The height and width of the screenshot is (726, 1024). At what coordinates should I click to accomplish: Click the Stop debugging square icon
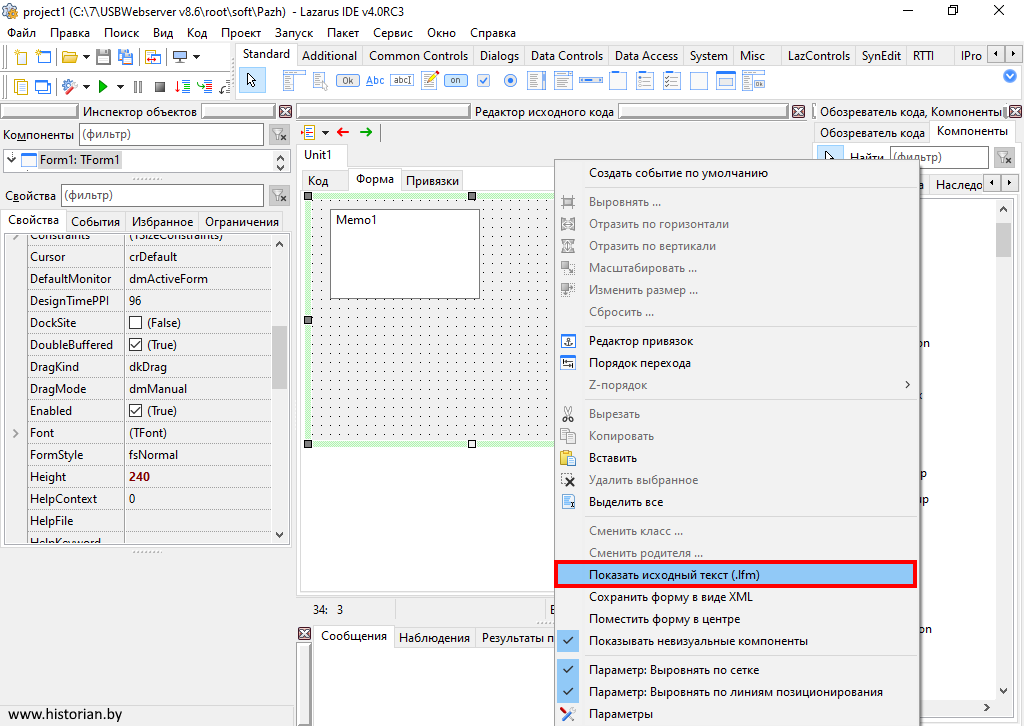tap(160, 87)
